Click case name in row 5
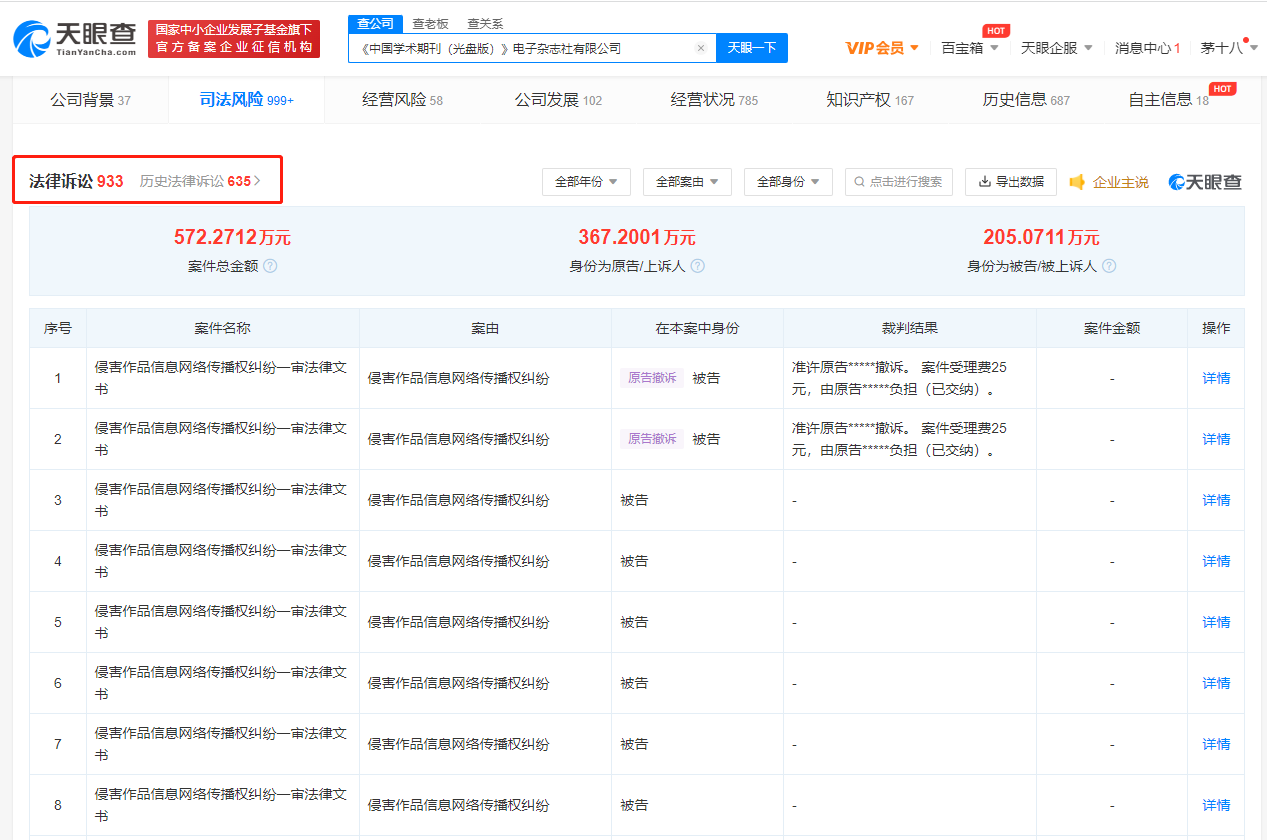Screen dimensions: 1267x840 coord(221,622)
